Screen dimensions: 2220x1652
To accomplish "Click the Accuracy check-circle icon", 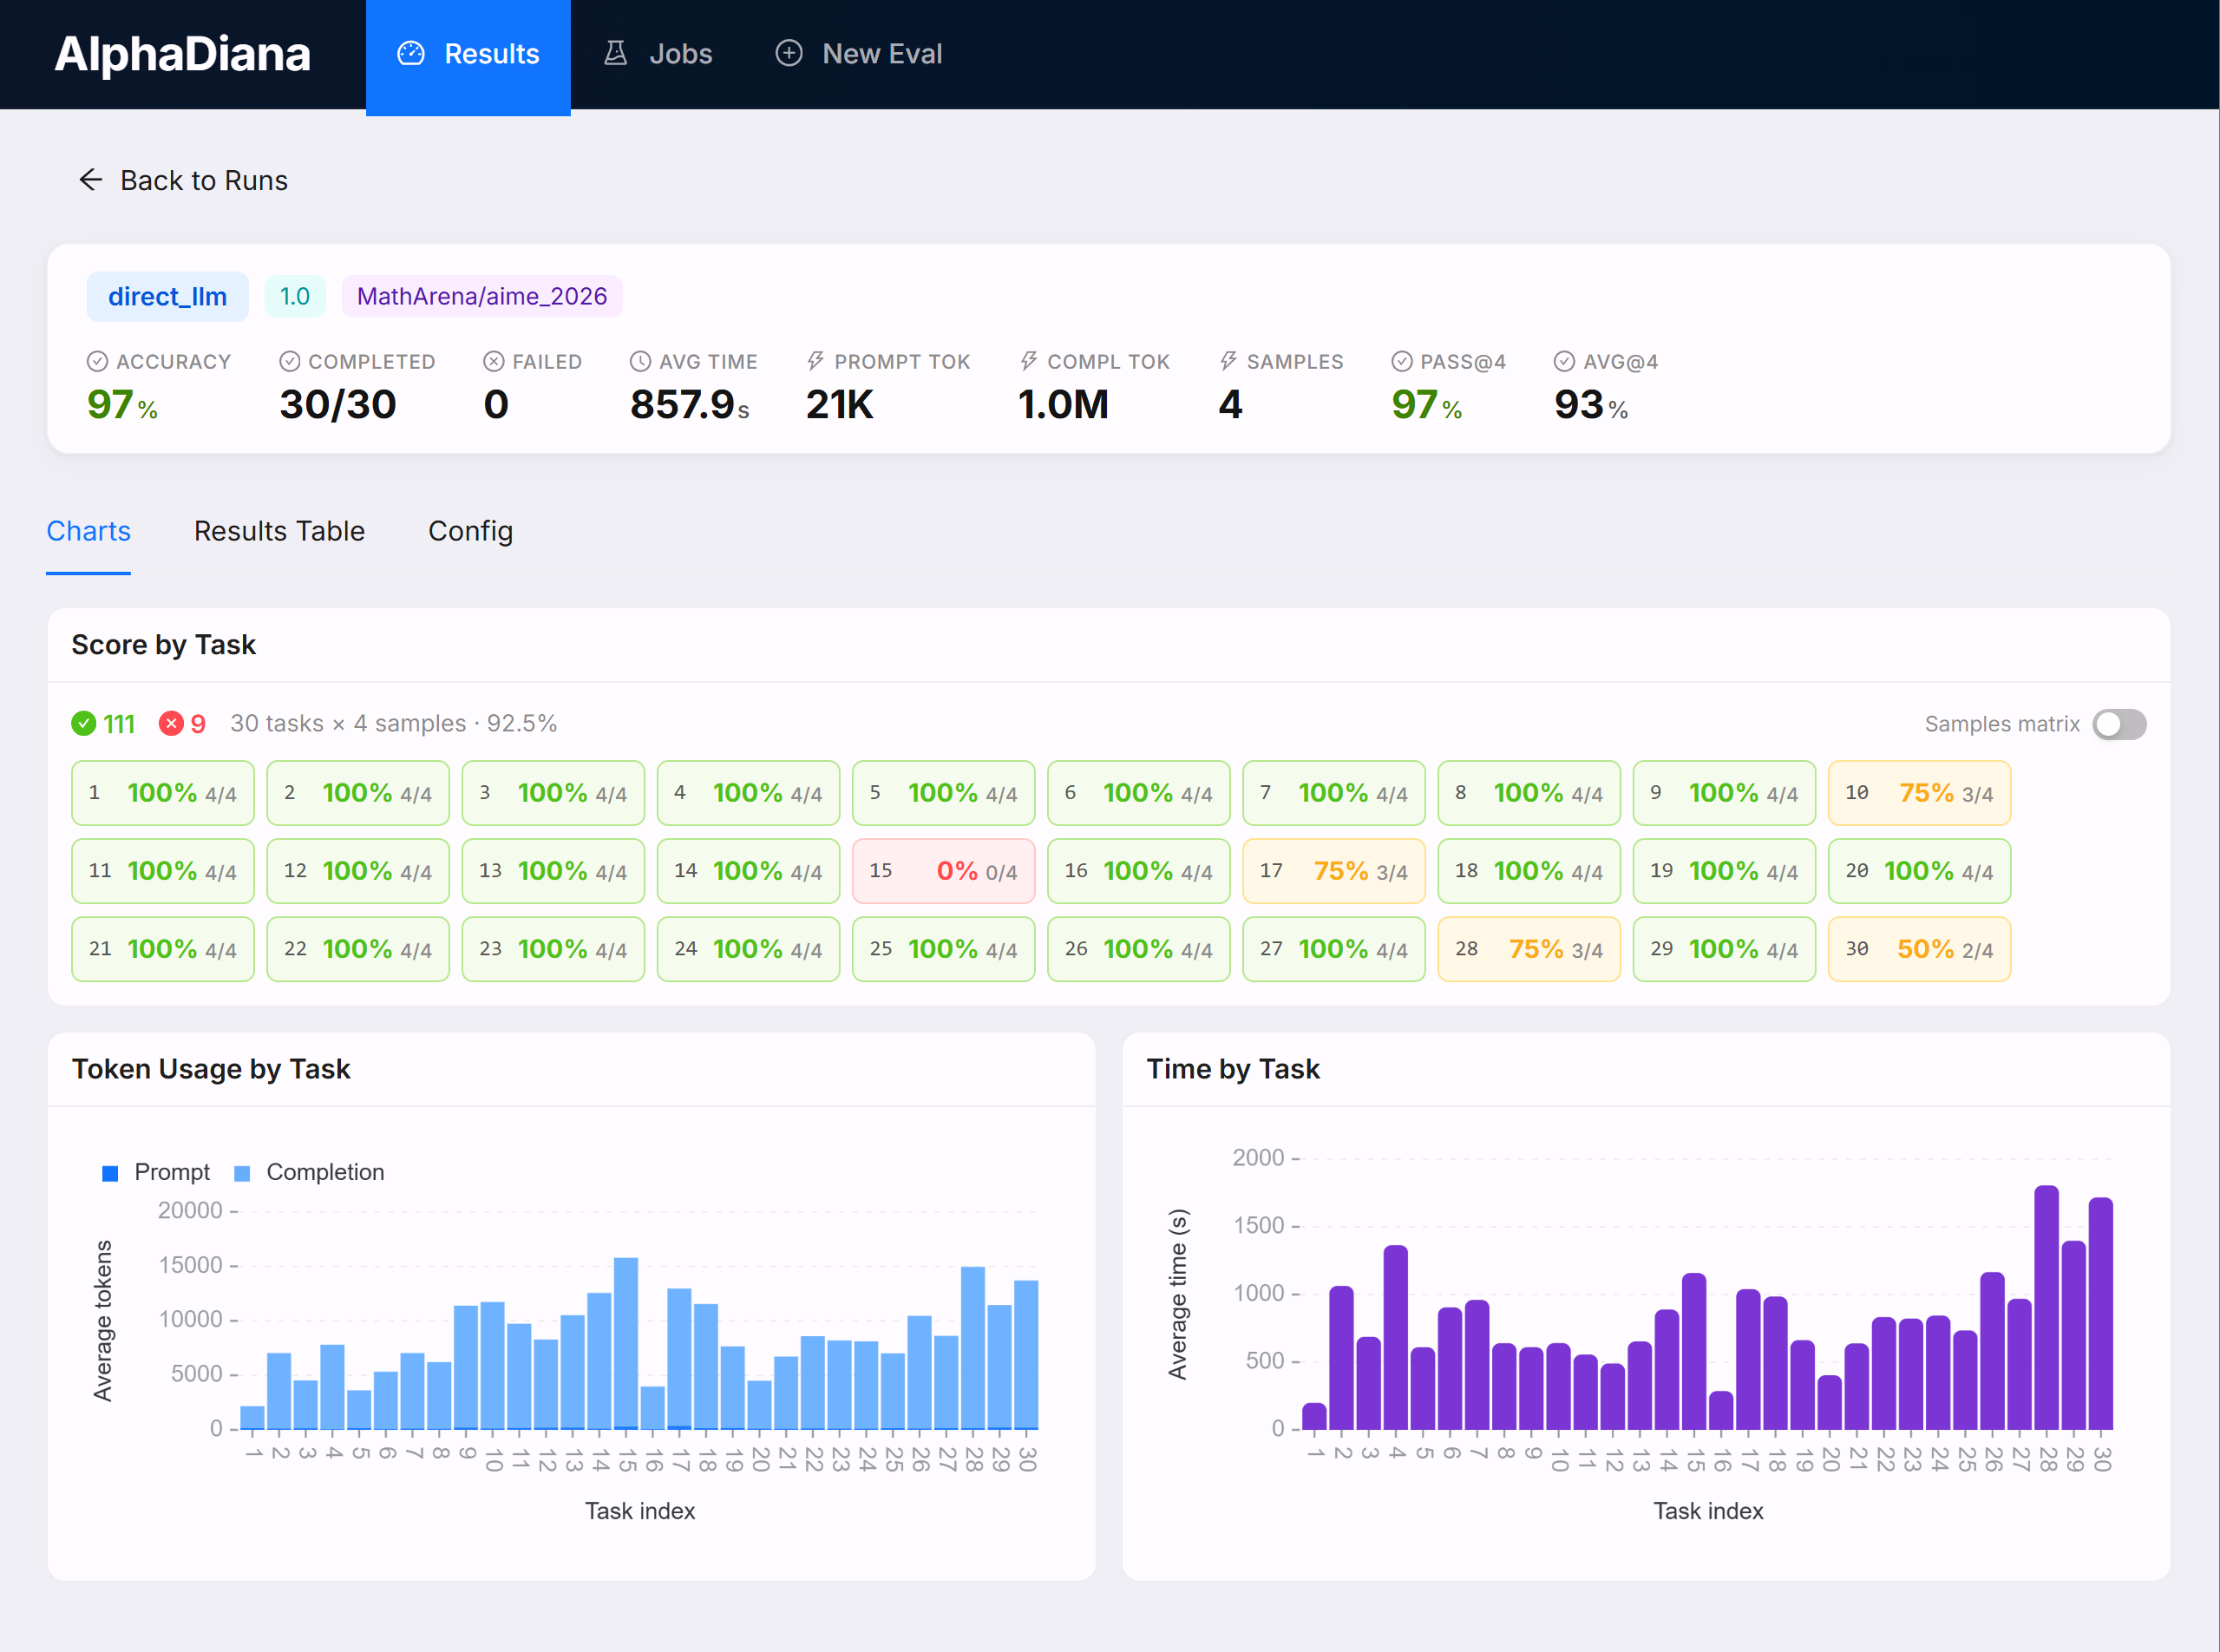I will tap(97, 361).
